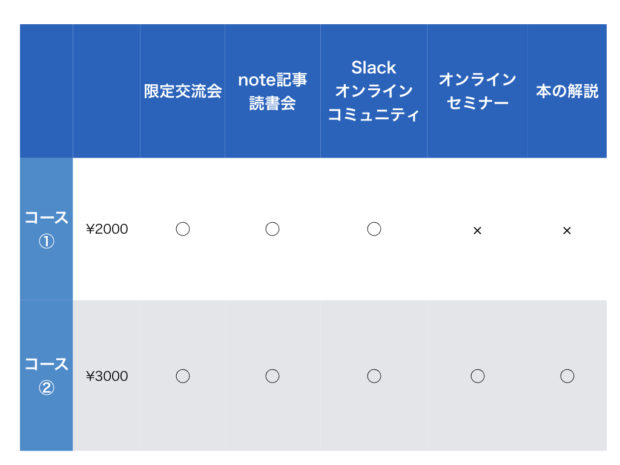This screenshot has width=620, height=465.
Task: Select the 本の解説 column header
Action: pyautogui.click(x=567, y=91)
